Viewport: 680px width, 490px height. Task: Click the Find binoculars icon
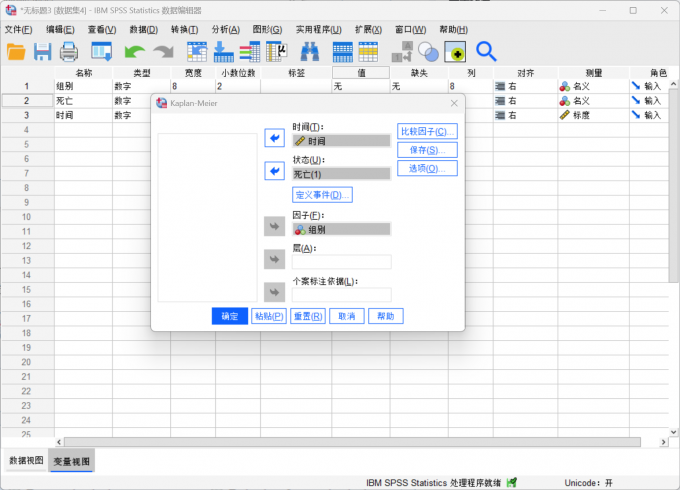(309, 51)
